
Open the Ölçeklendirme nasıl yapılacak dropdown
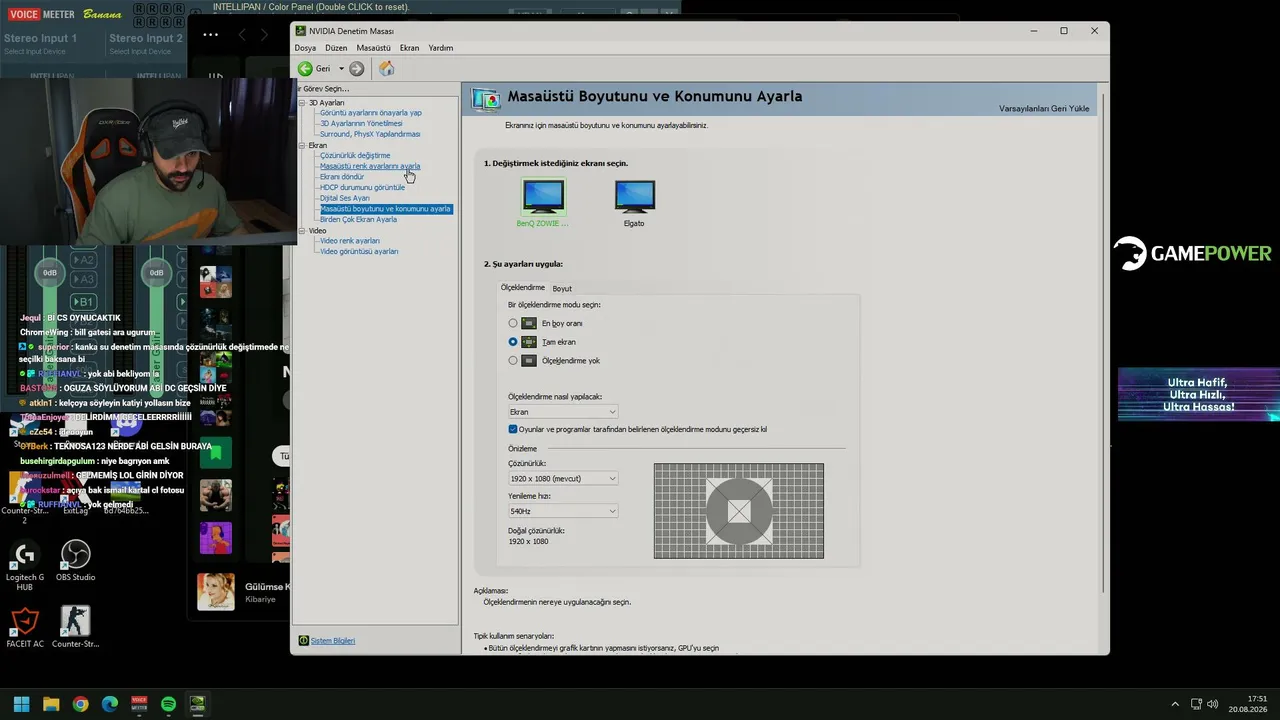[563, 412]
